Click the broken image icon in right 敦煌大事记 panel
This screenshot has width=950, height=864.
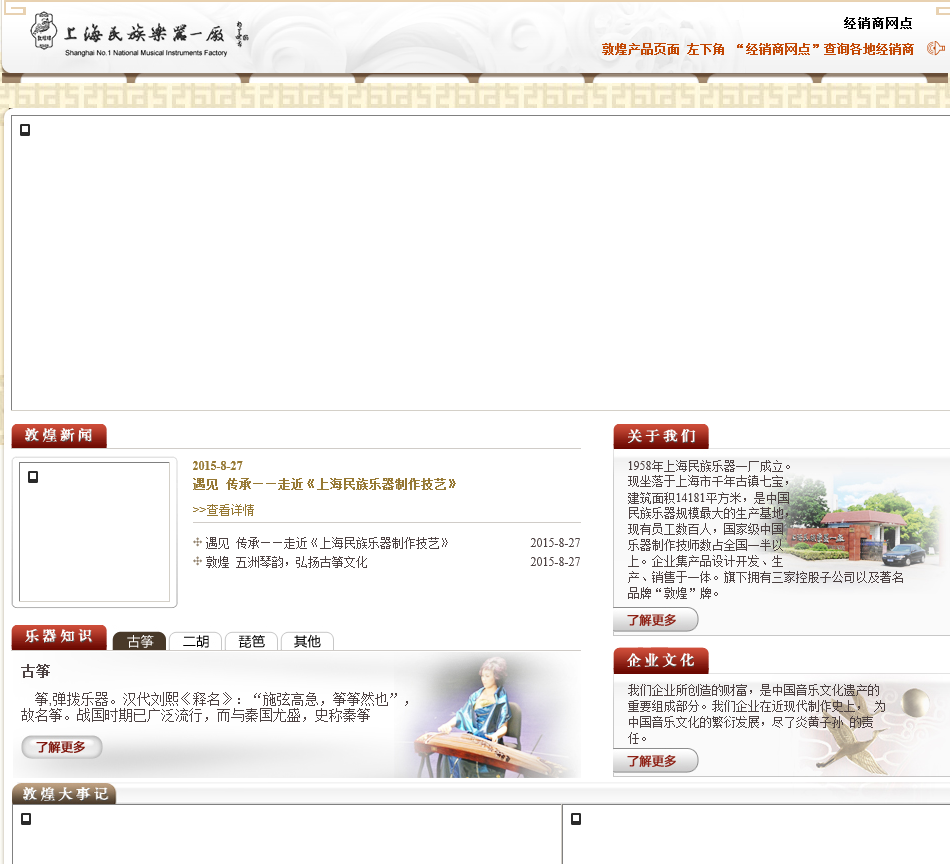pos(576,819)
